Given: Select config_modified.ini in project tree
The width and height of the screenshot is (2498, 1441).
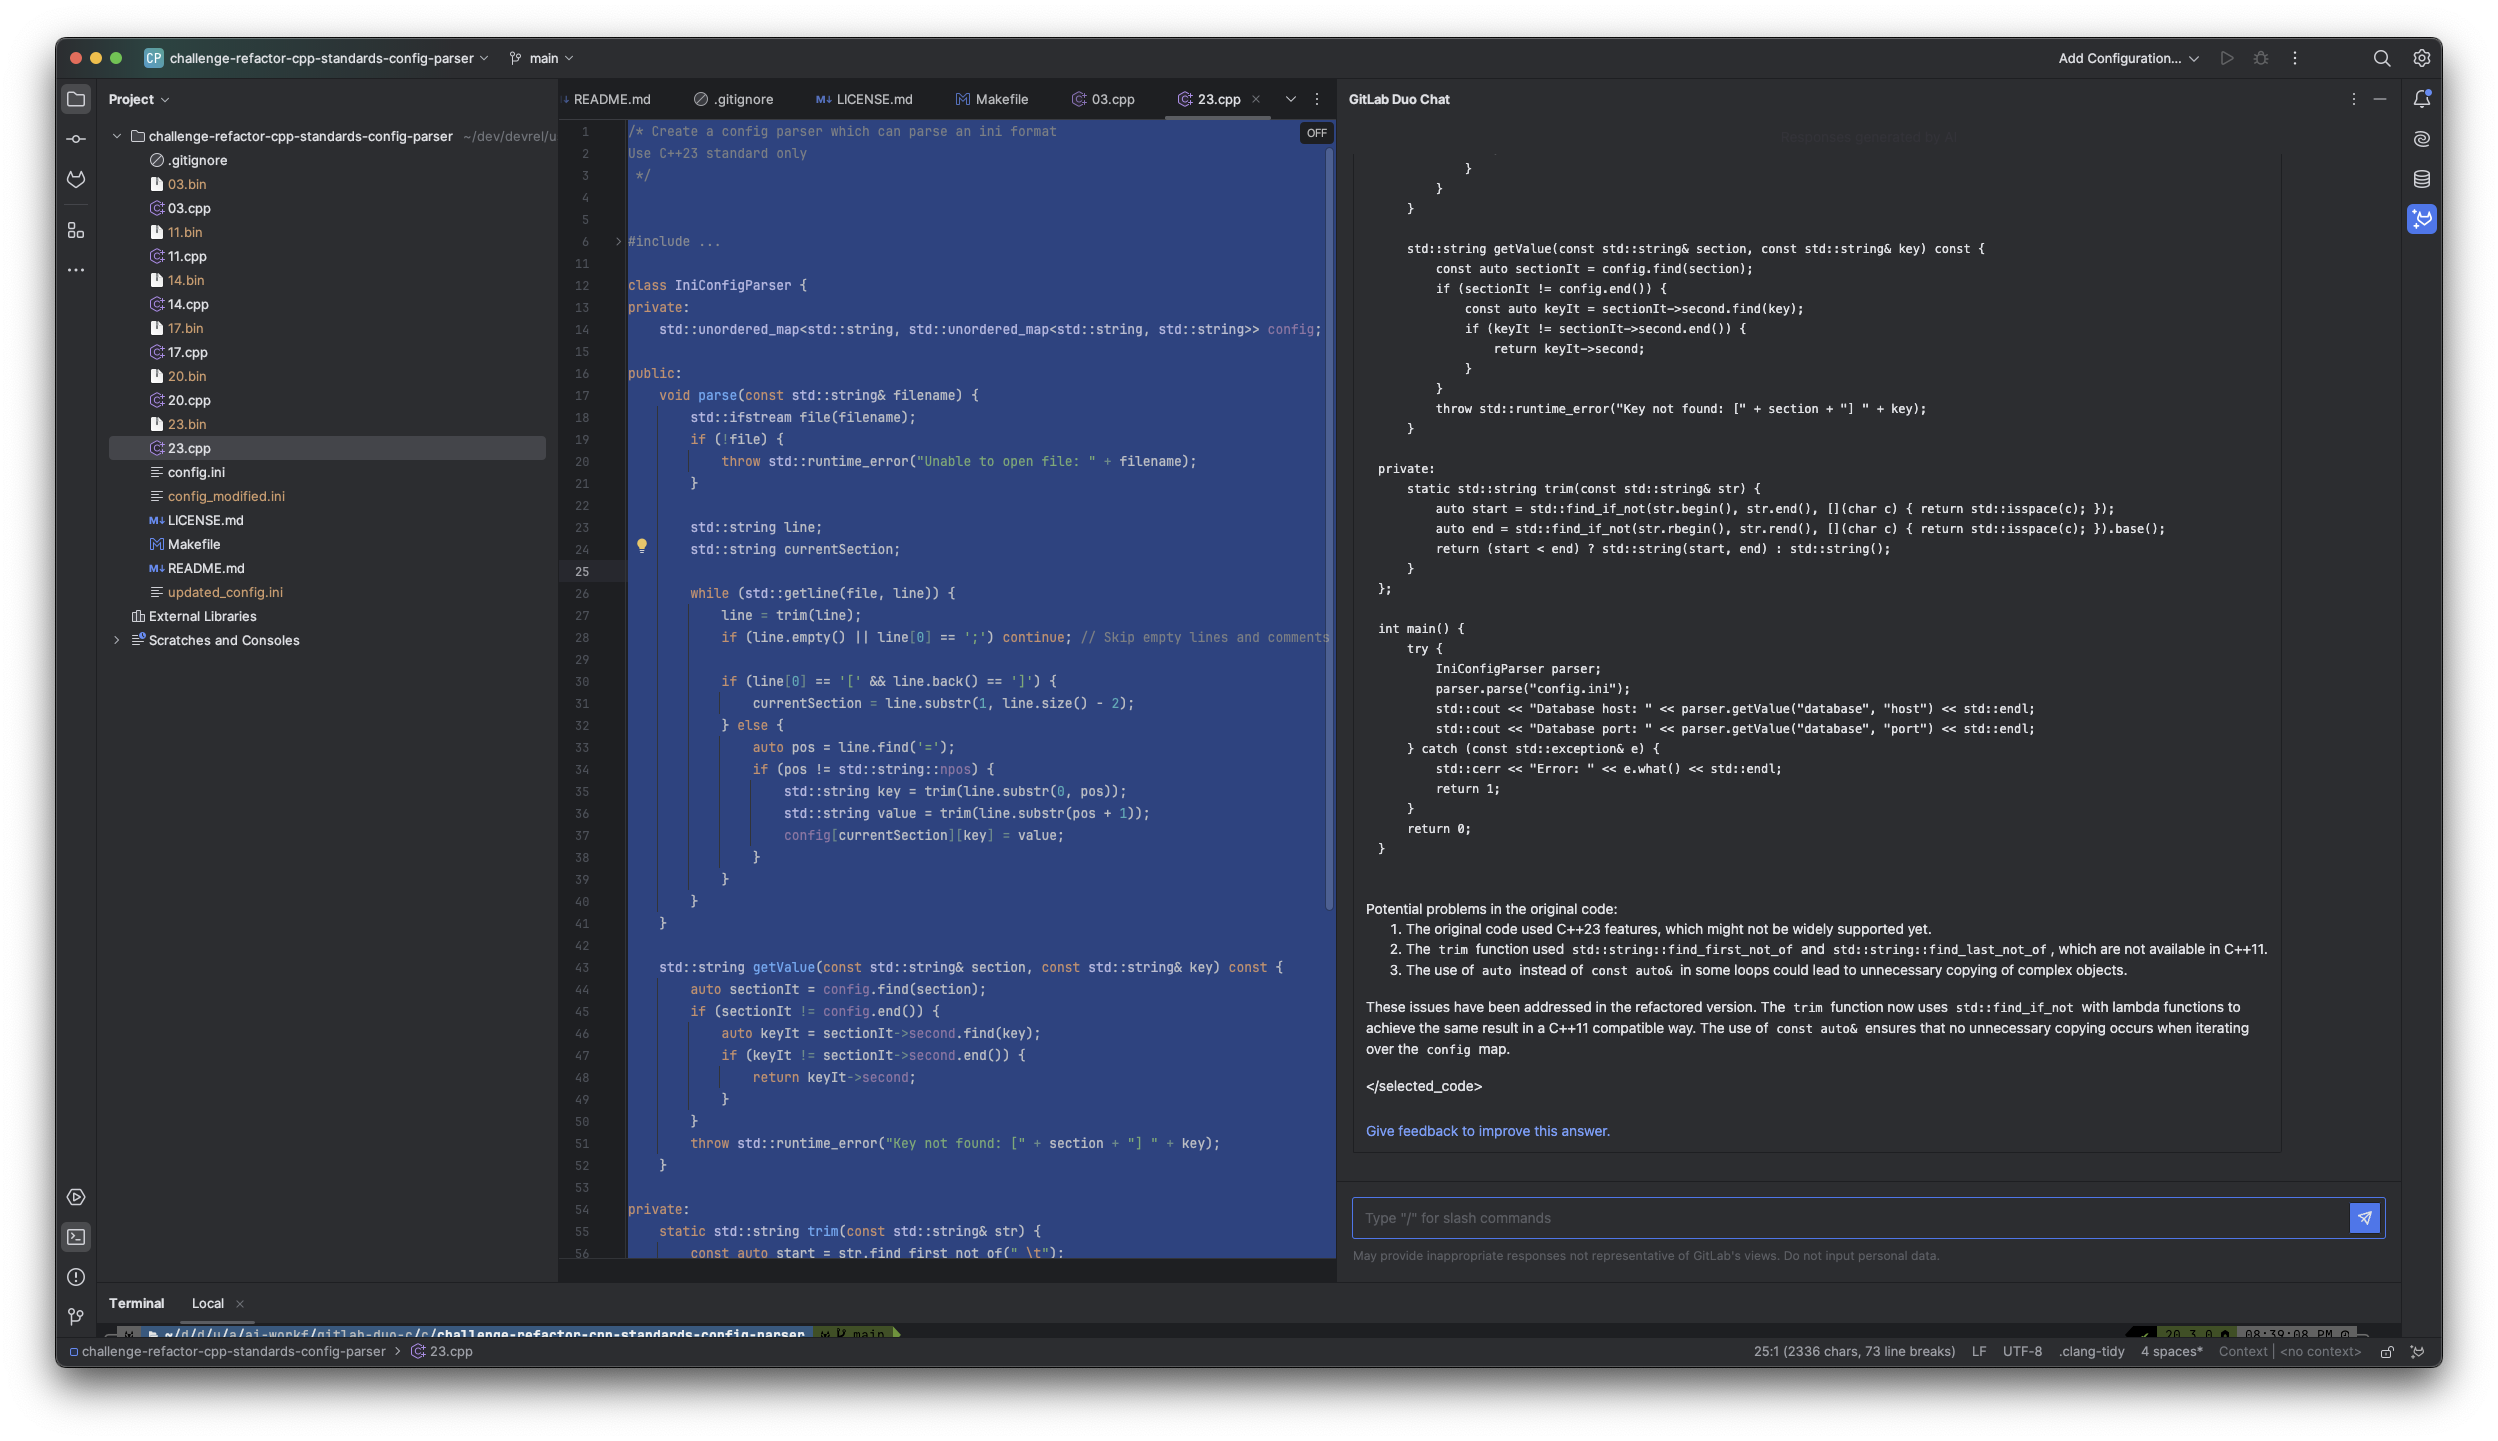Looking at the screenshot, I should [x=226, y=496].
